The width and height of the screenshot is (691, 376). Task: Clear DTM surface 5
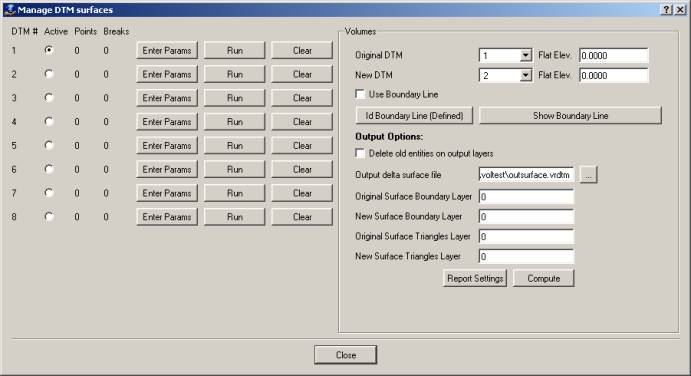click(x=302, y=145)
